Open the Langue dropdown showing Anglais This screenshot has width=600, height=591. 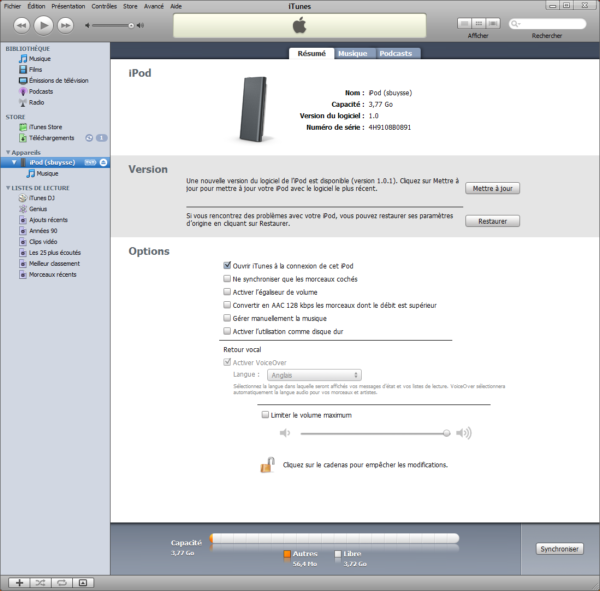(x=314, y=375)
